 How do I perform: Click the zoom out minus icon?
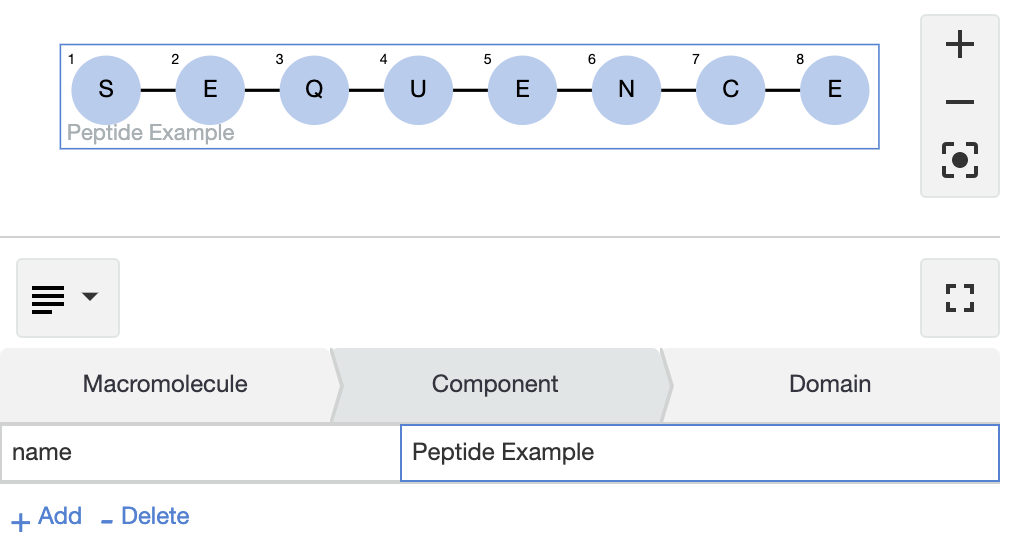(x=959, y=102)
